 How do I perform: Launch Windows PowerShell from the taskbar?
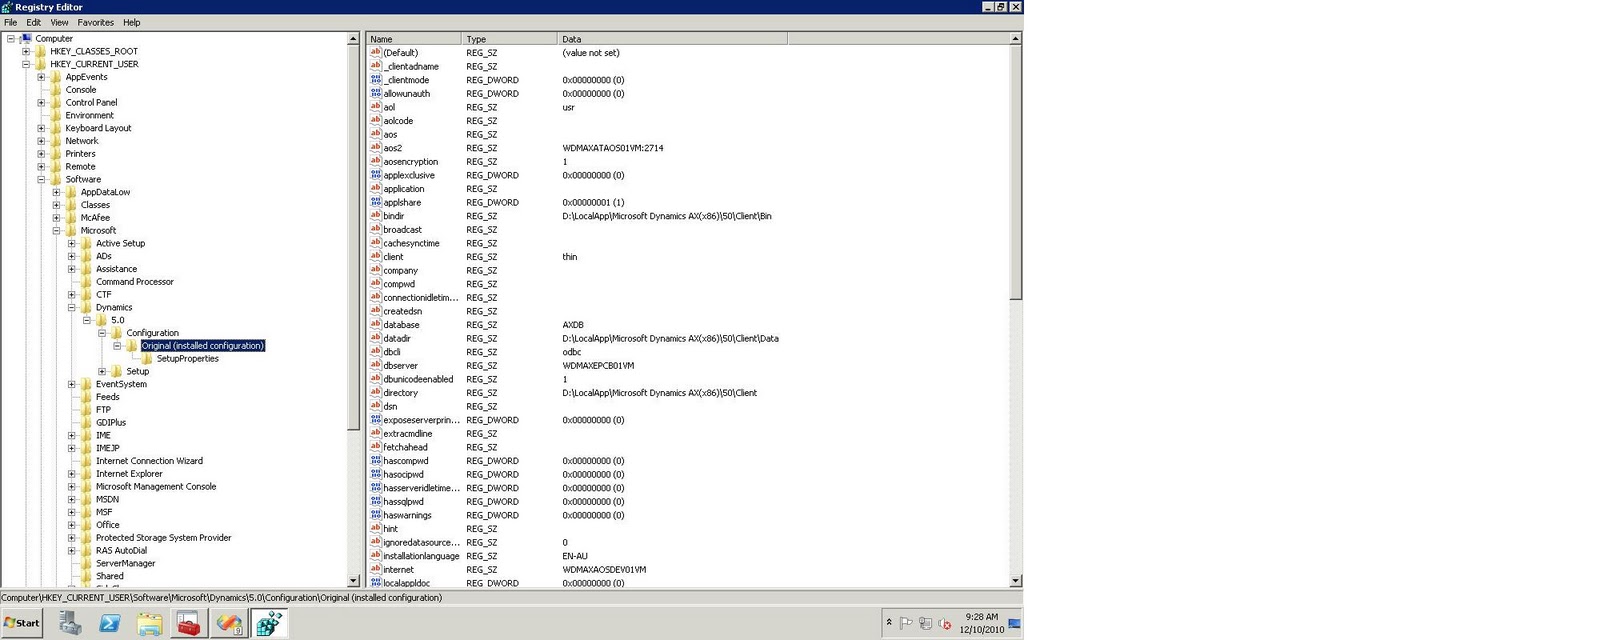(x=110, y=623)
